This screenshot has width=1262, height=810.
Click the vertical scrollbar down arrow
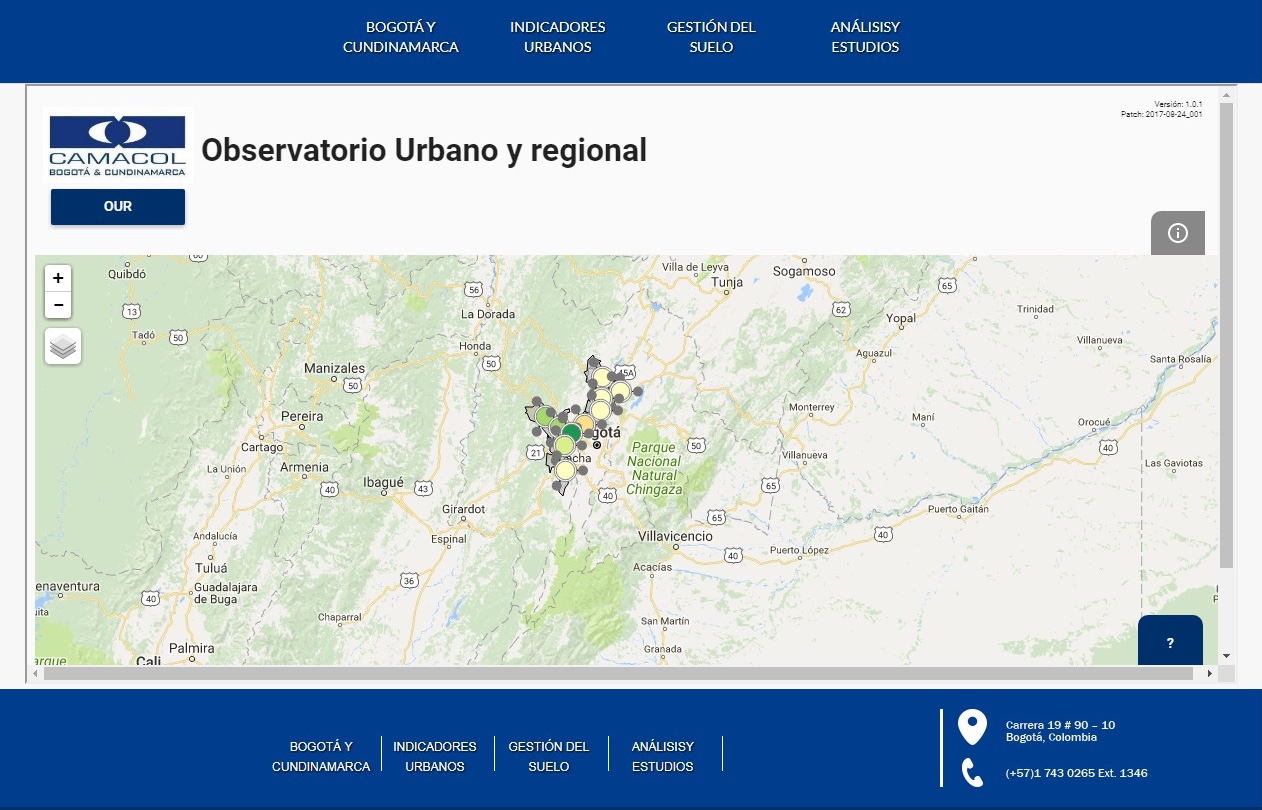pos(1227,656)
